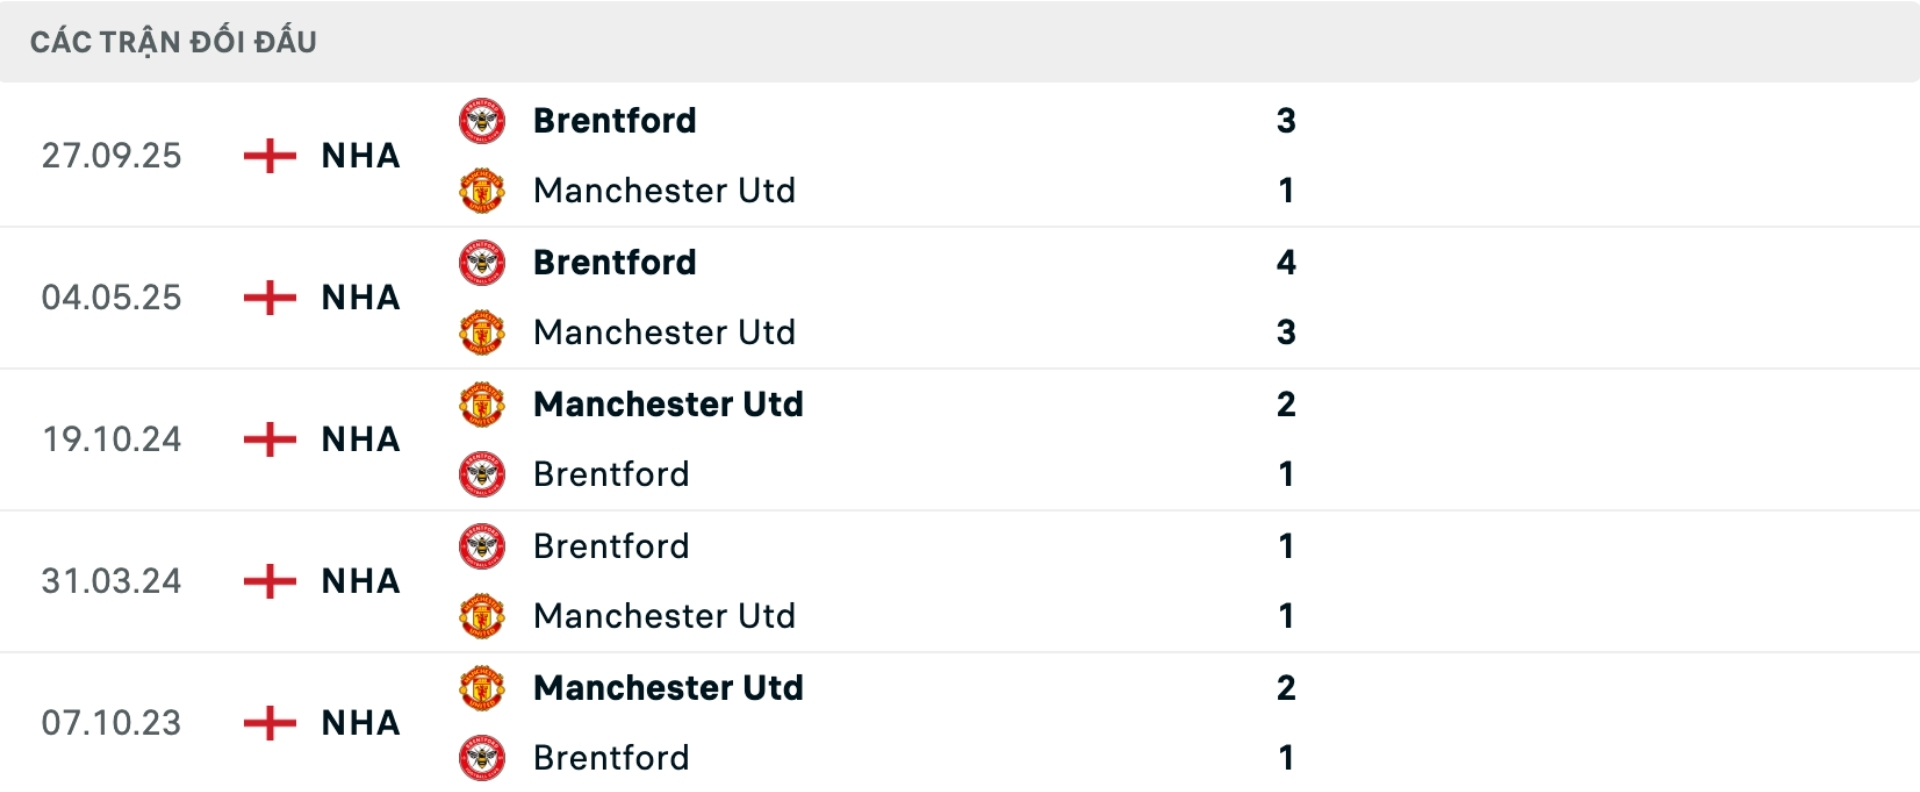
Task: Open Brentford name in the 07.10.23 match
Action: 611,759
